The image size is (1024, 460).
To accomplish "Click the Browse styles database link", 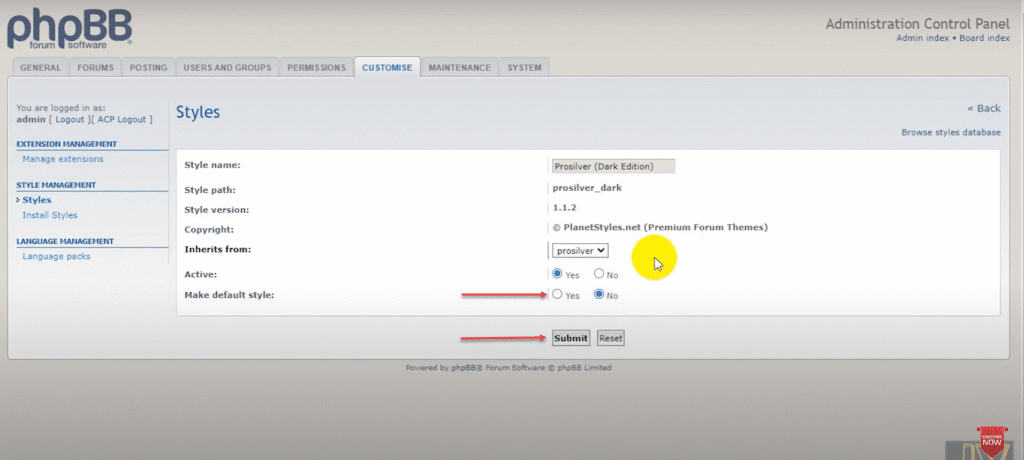I will click(x=950, y=132).
